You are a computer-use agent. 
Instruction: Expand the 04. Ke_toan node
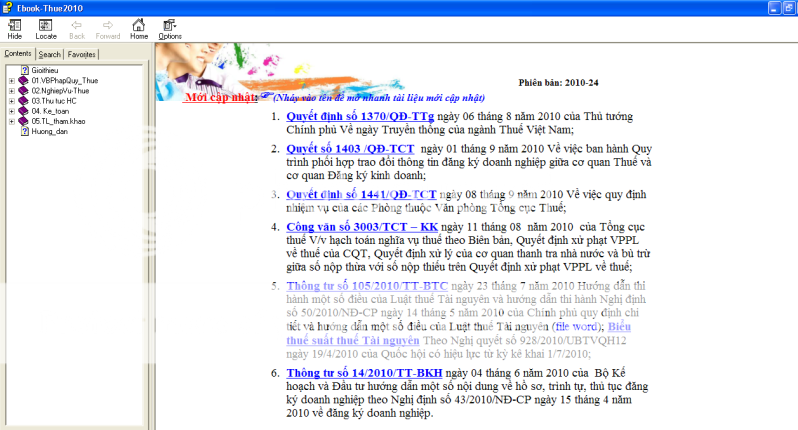click(x=12, y=111)
